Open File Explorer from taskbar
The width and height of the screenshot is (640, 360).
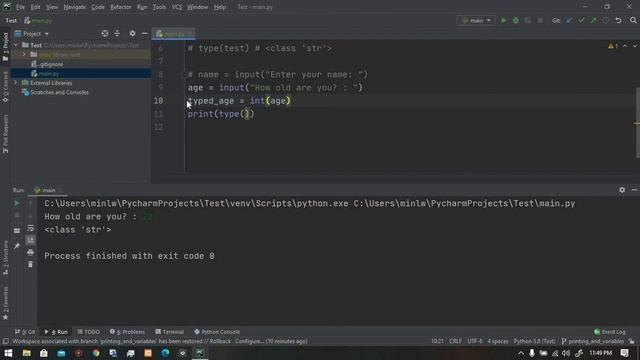[27, 353]
